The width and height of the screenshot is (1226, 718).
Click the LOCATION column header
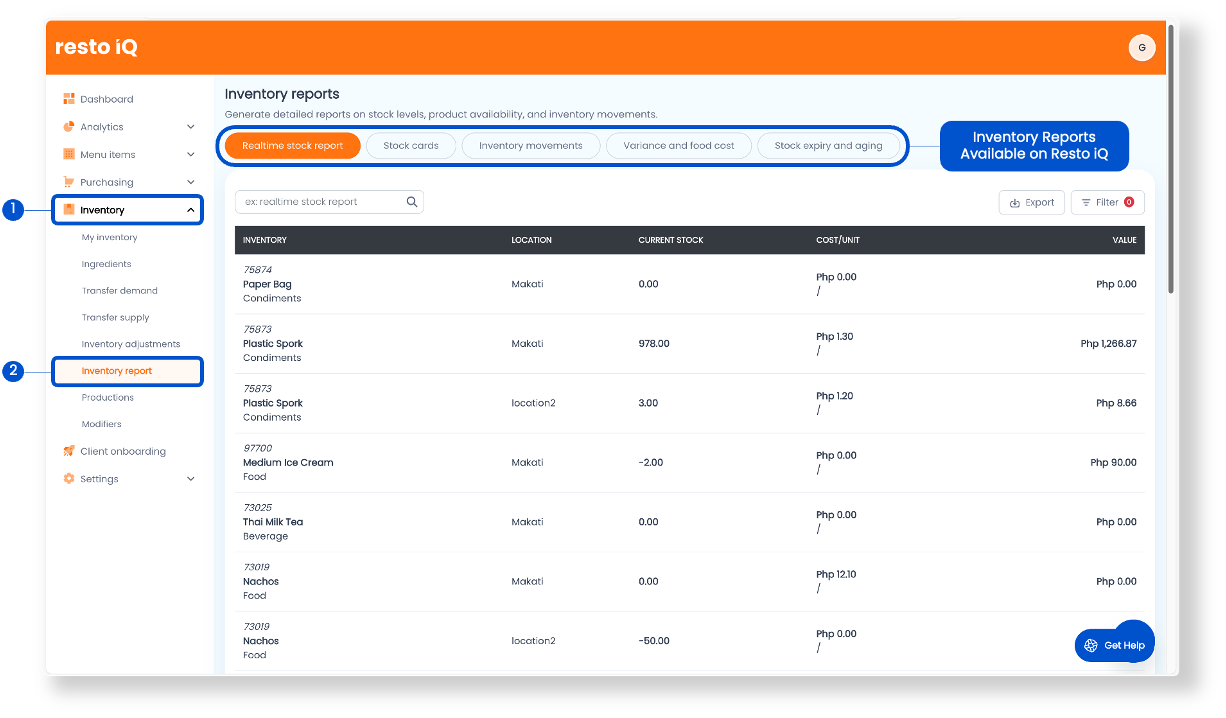531,240
